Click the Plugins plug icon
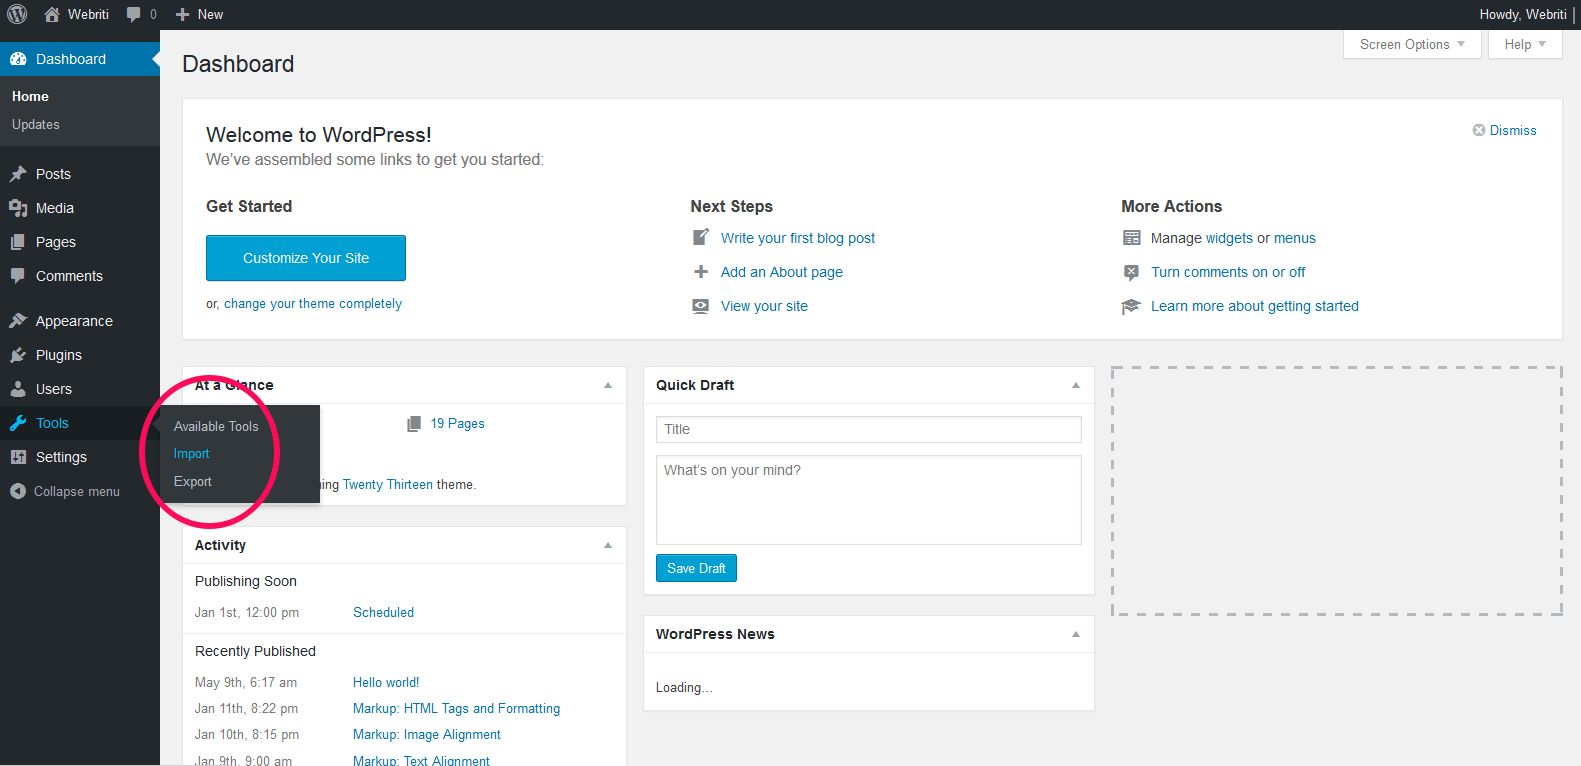 pyautogui.click(x=18, y=355)
